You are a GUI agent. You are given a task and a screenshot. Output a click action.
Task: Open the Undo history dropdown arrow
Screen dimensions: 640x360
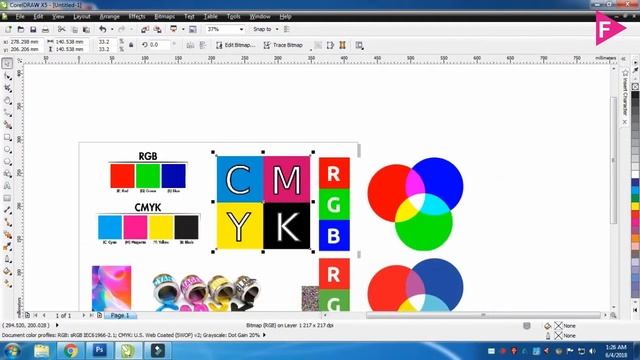(112, 29)
